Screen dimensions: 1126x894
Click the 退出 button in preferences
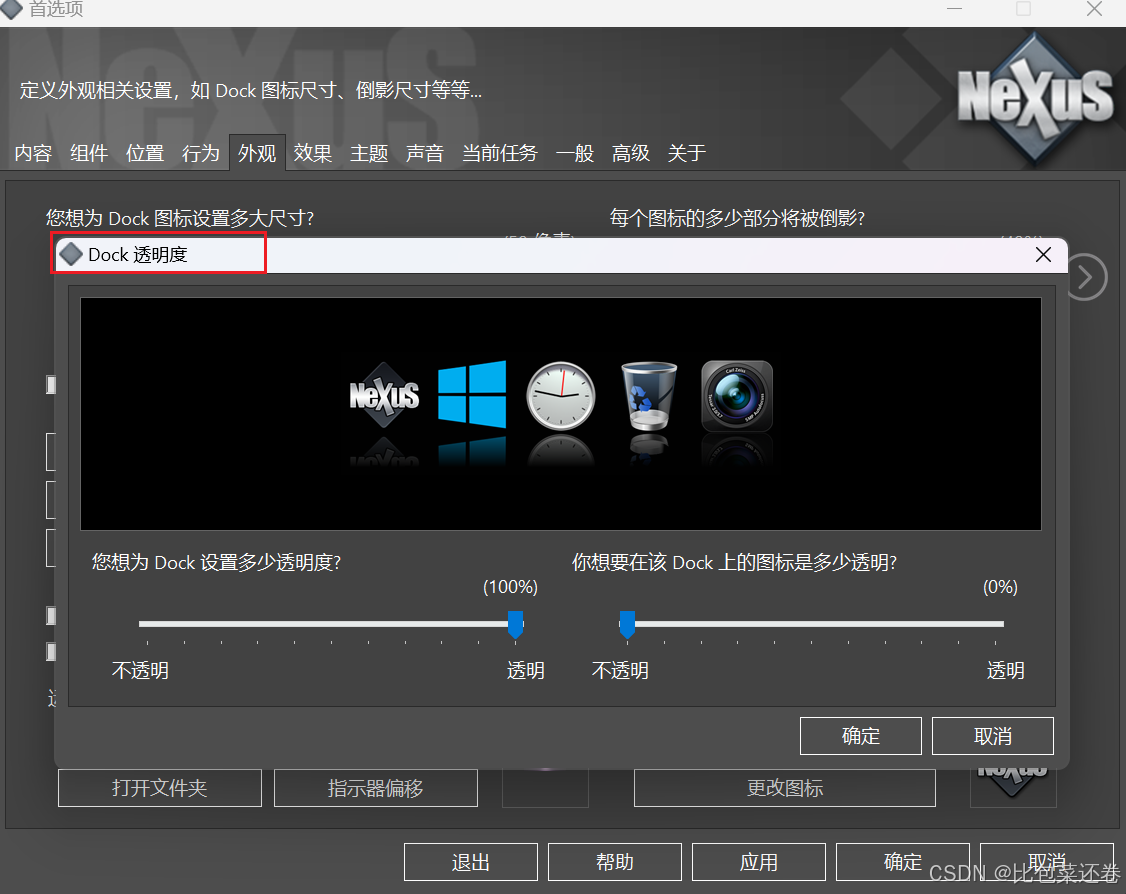(x=470, y=862)
